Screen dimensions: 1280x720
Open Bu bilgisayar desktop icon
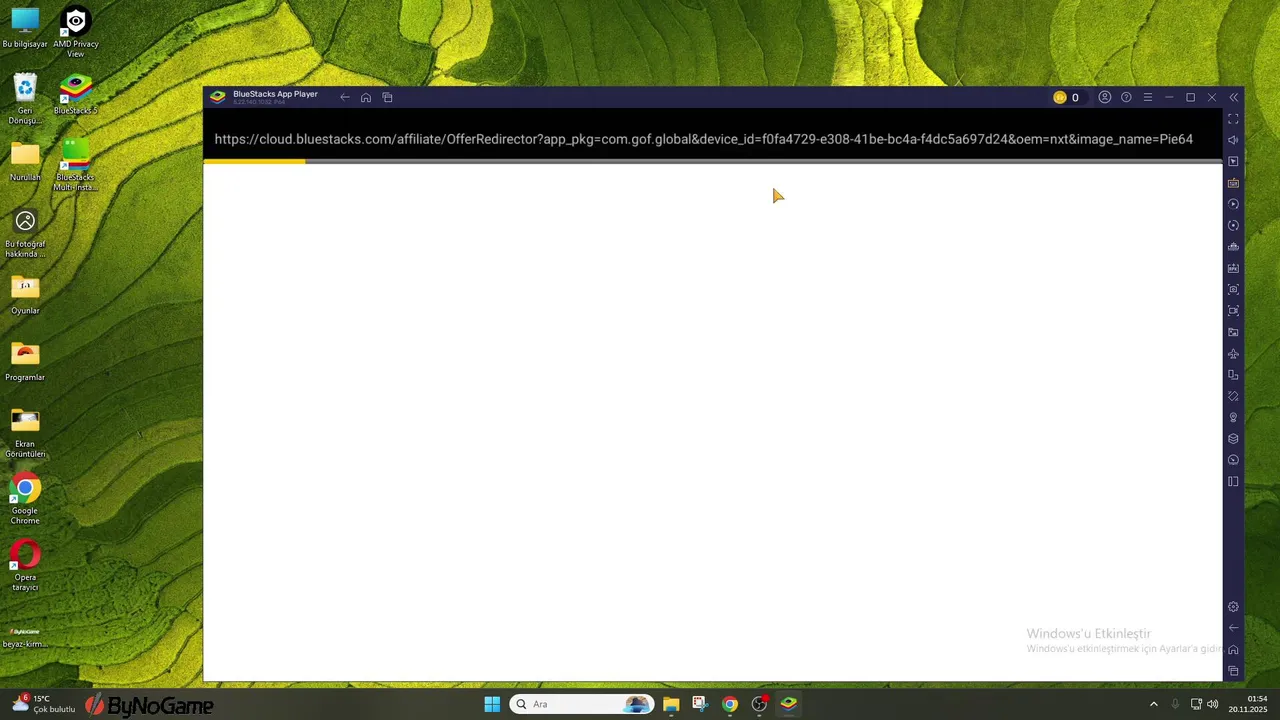tap(25, 29)
